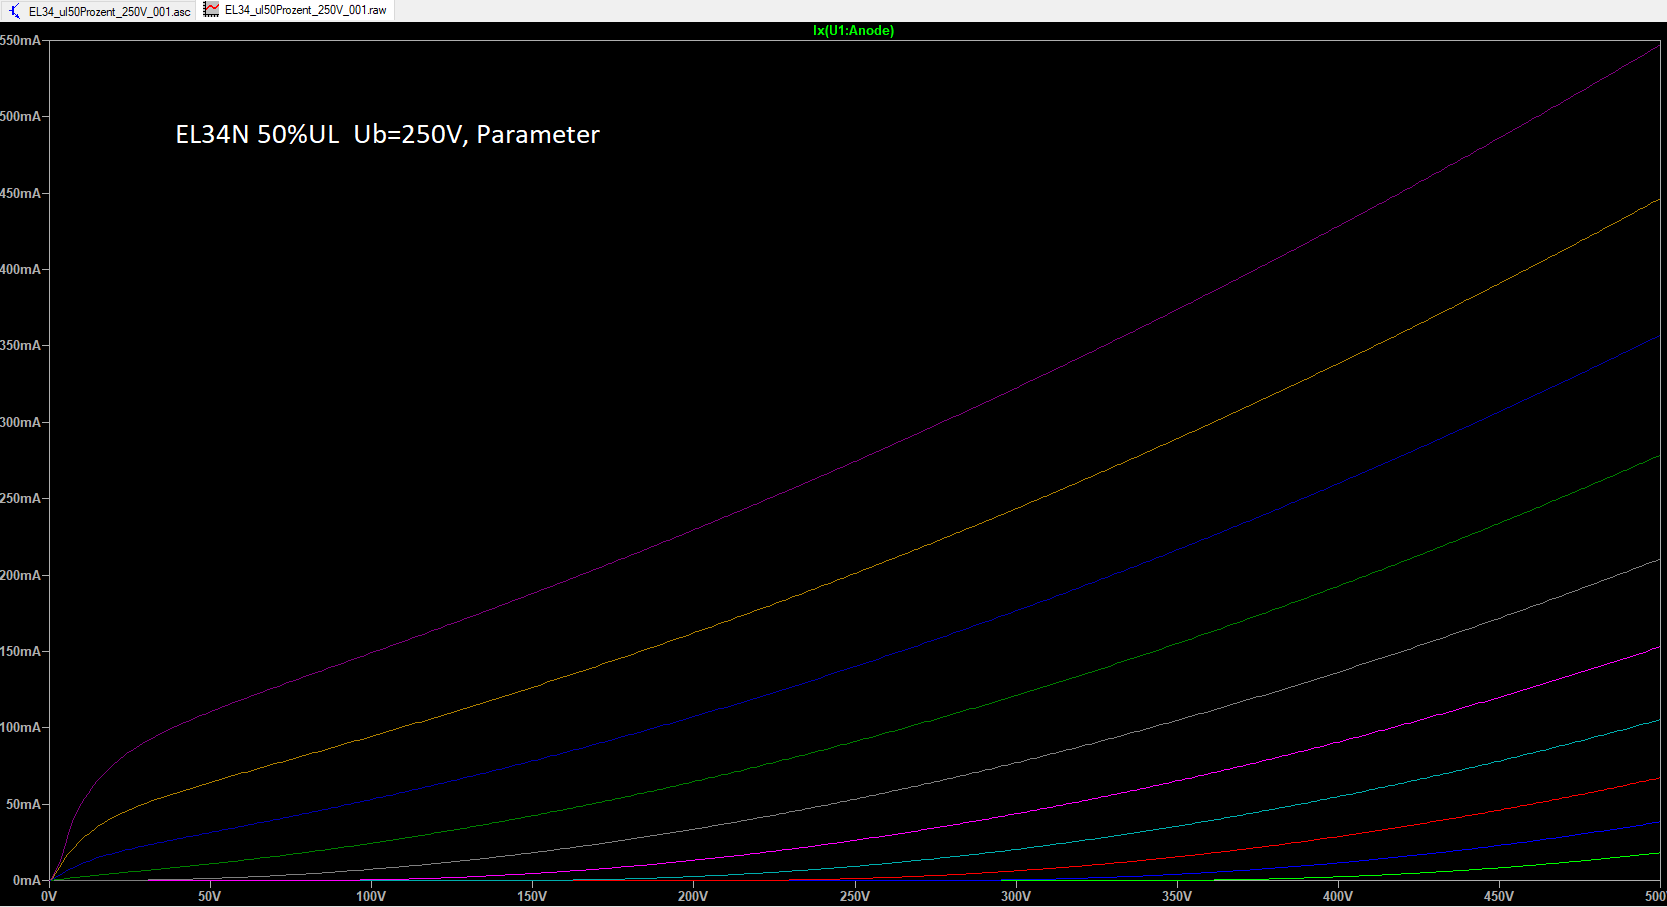The image size is (1667, 907).
Task: Click the 350mA vertical axis label
Action: (x=21, y=345)
